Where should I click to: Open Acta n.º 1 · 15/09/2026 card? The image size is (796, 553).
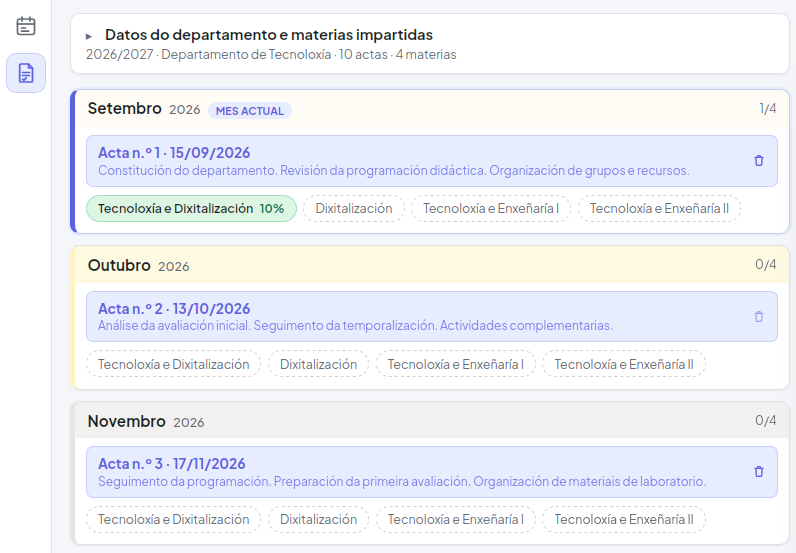432,161
